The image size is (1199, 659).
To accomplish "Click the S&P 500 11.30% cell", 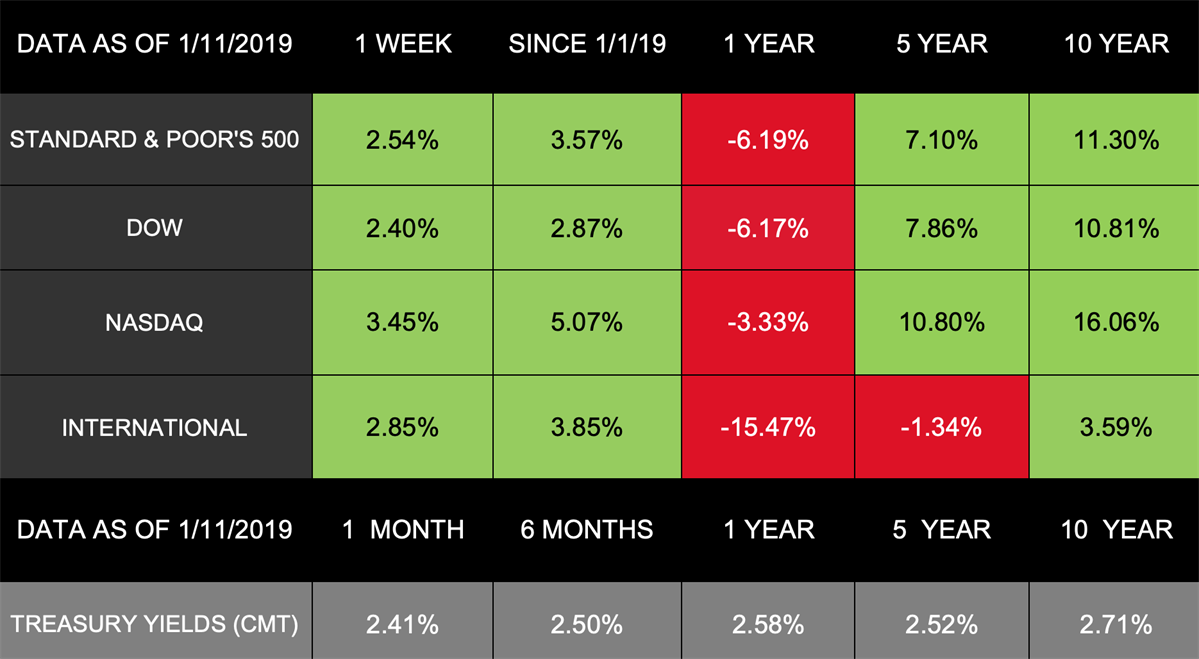I will coord(1115,140).
